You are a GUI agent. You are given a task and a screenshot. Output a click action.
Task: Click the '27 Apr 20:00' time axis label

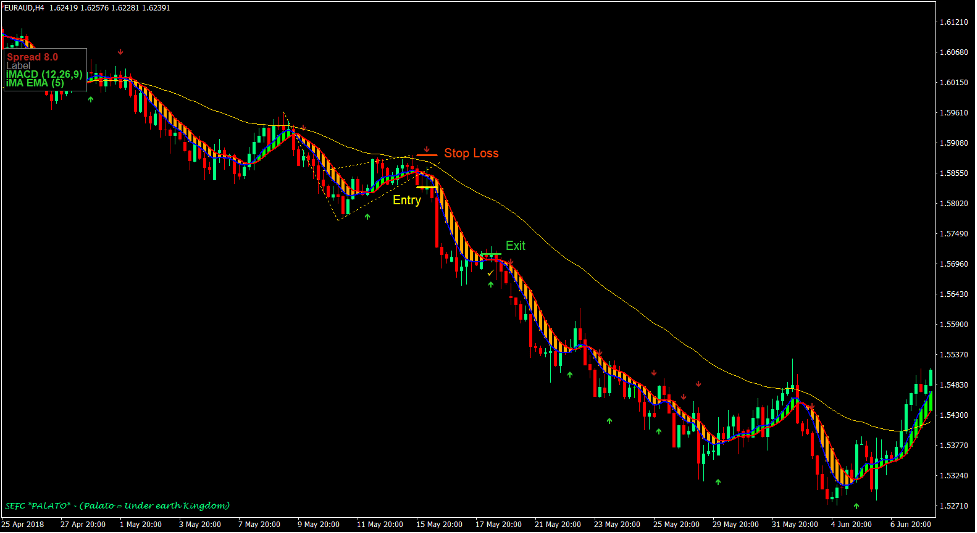coord(82,524)
